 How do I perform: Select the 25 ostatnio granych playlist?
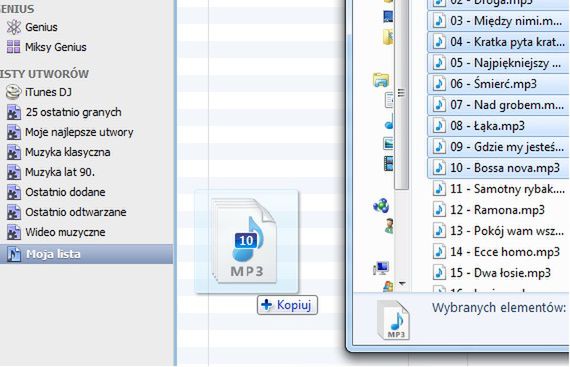73,112
